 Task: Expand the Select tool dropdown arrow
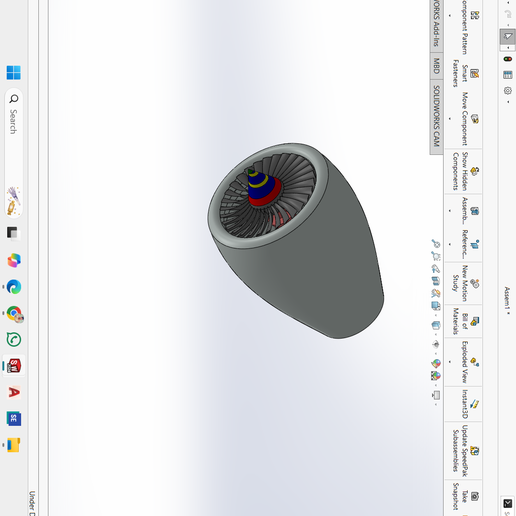pos(508,48)
